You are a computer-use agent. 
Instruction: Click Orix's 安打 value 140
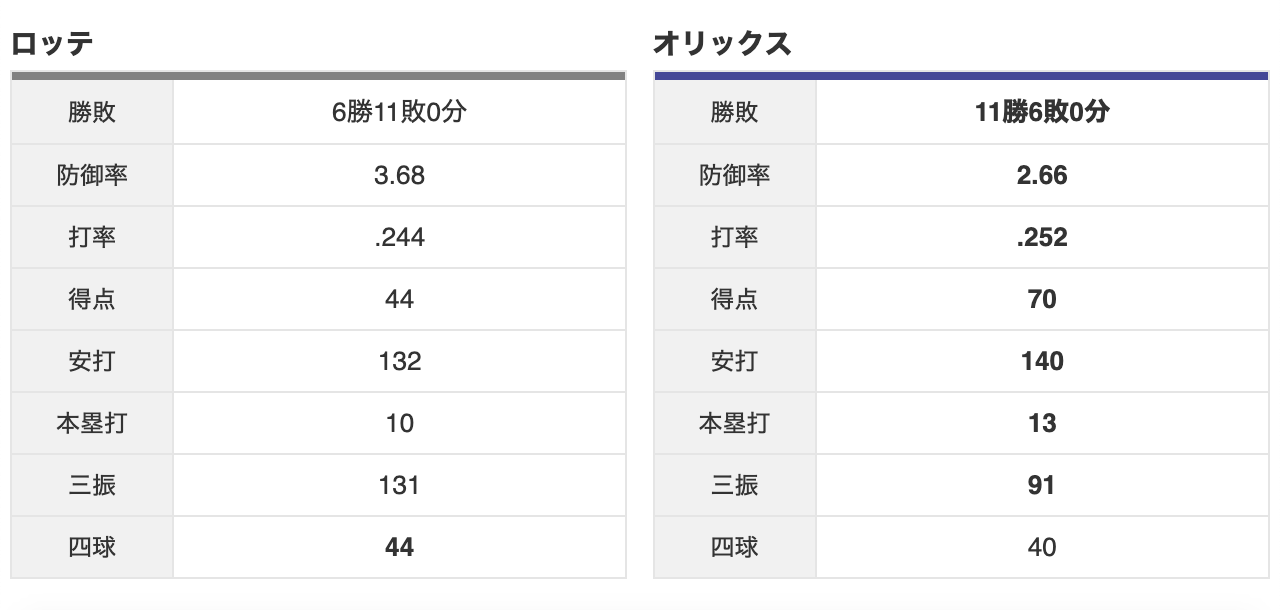tap(1042, 362)
